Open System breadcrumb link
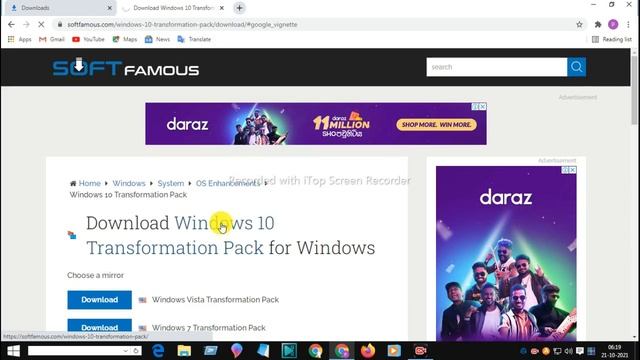The height and width of the screenshot is (360, 640). 171,183
